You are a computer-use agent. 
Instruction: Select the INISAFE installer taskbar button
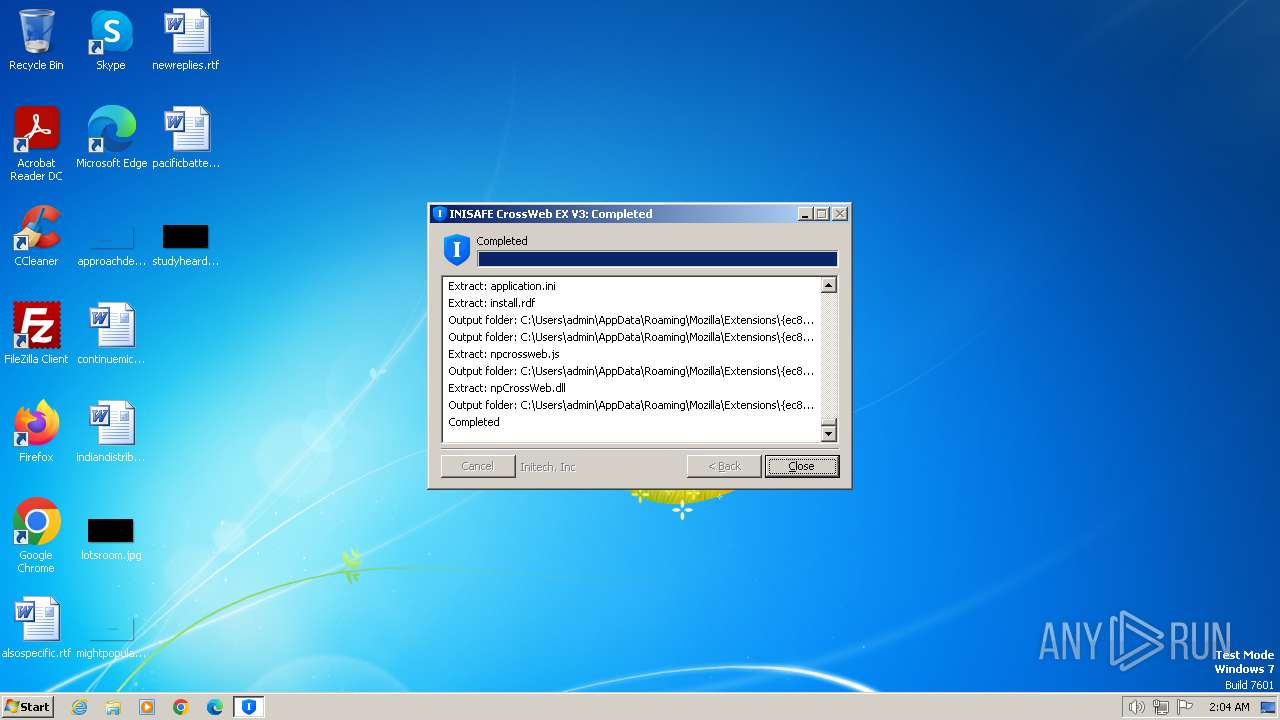(x=249, y=707)
